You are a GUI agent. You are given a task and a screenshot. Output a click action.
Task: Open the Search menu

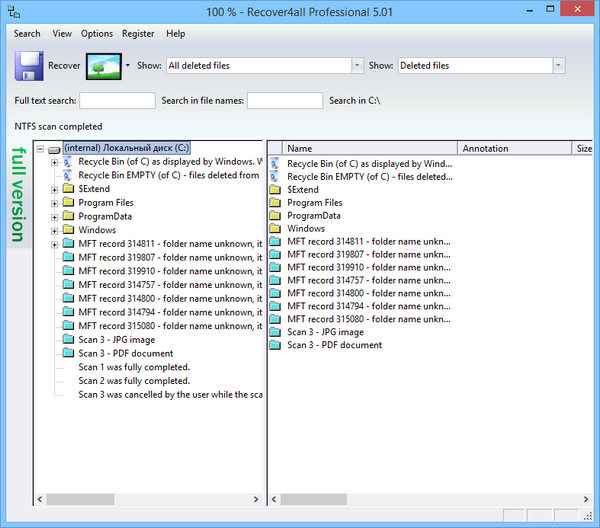pos(27,33)
